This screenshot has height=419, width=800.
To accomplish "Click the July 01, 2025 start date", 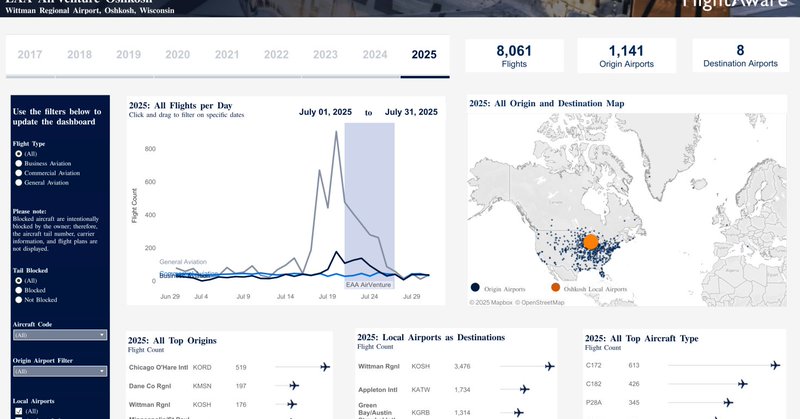I will 326,112.
